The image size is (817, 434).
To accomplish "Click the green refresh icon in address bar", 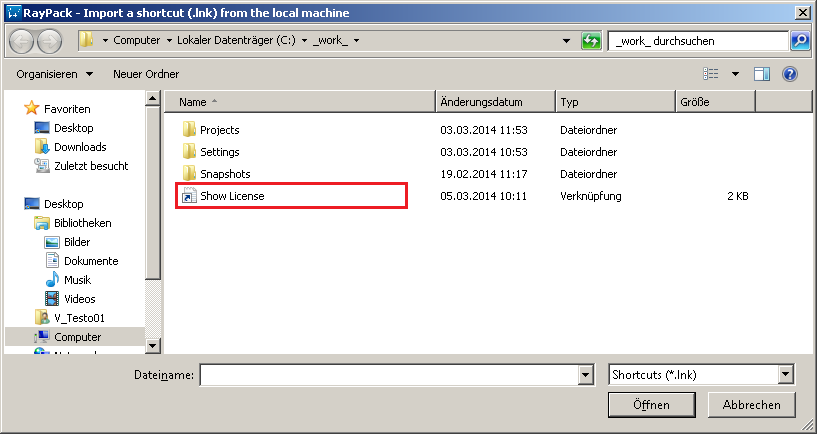I will pyautogui.click(x=591, y=41).
